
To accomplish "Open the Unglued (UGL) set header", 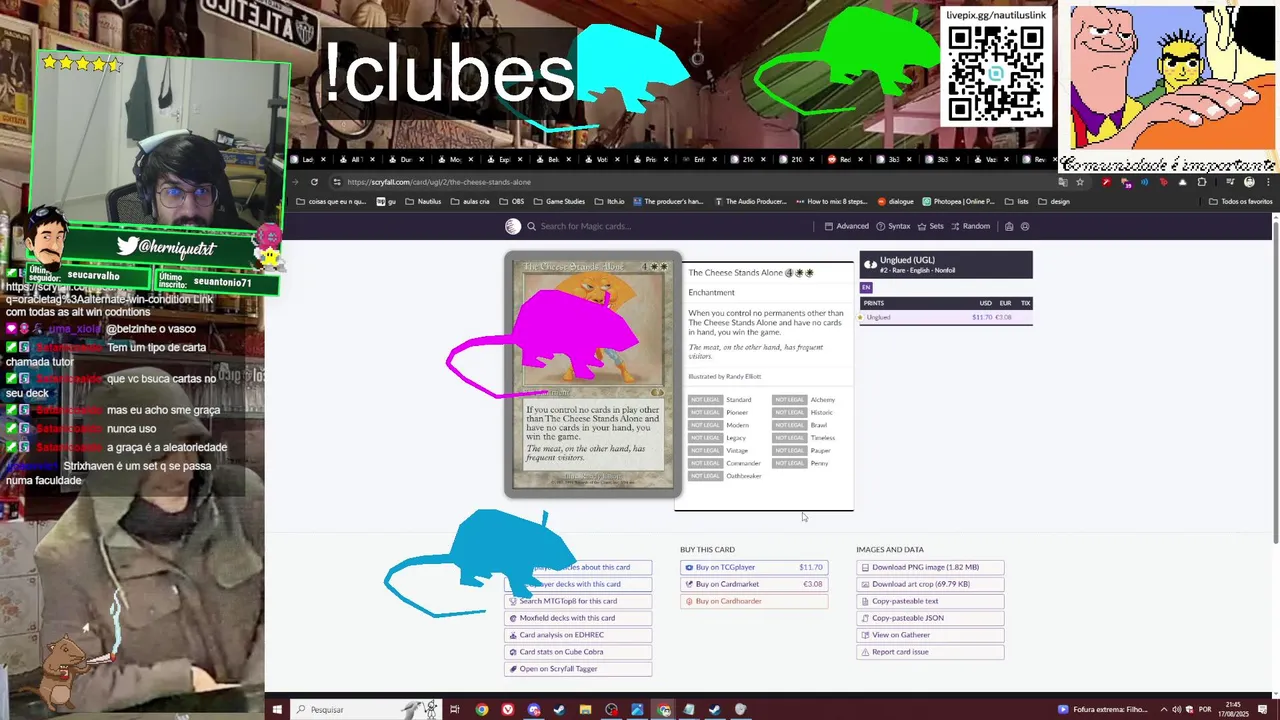I will click(945, 264).
